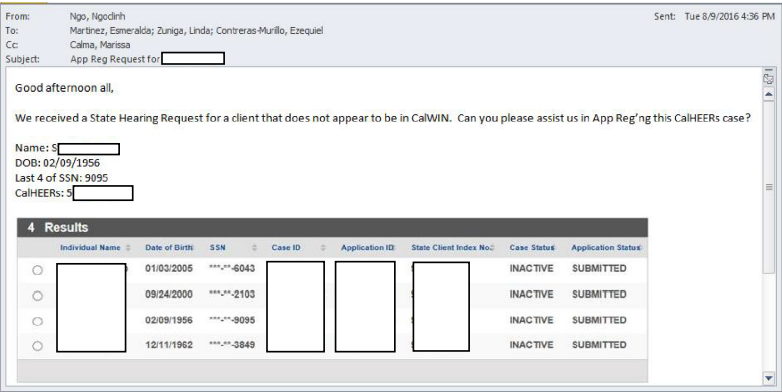
Task: Click date of birth cell 09/24/2000
Action: pyautogui.click(x=169, y=294)
